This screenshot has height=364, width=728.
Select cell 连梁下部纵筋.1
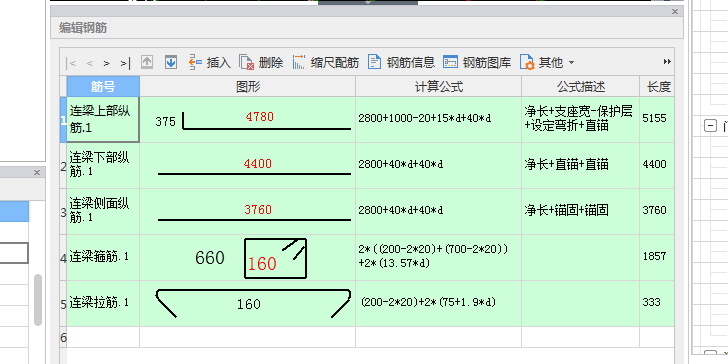tap(103, 165)
